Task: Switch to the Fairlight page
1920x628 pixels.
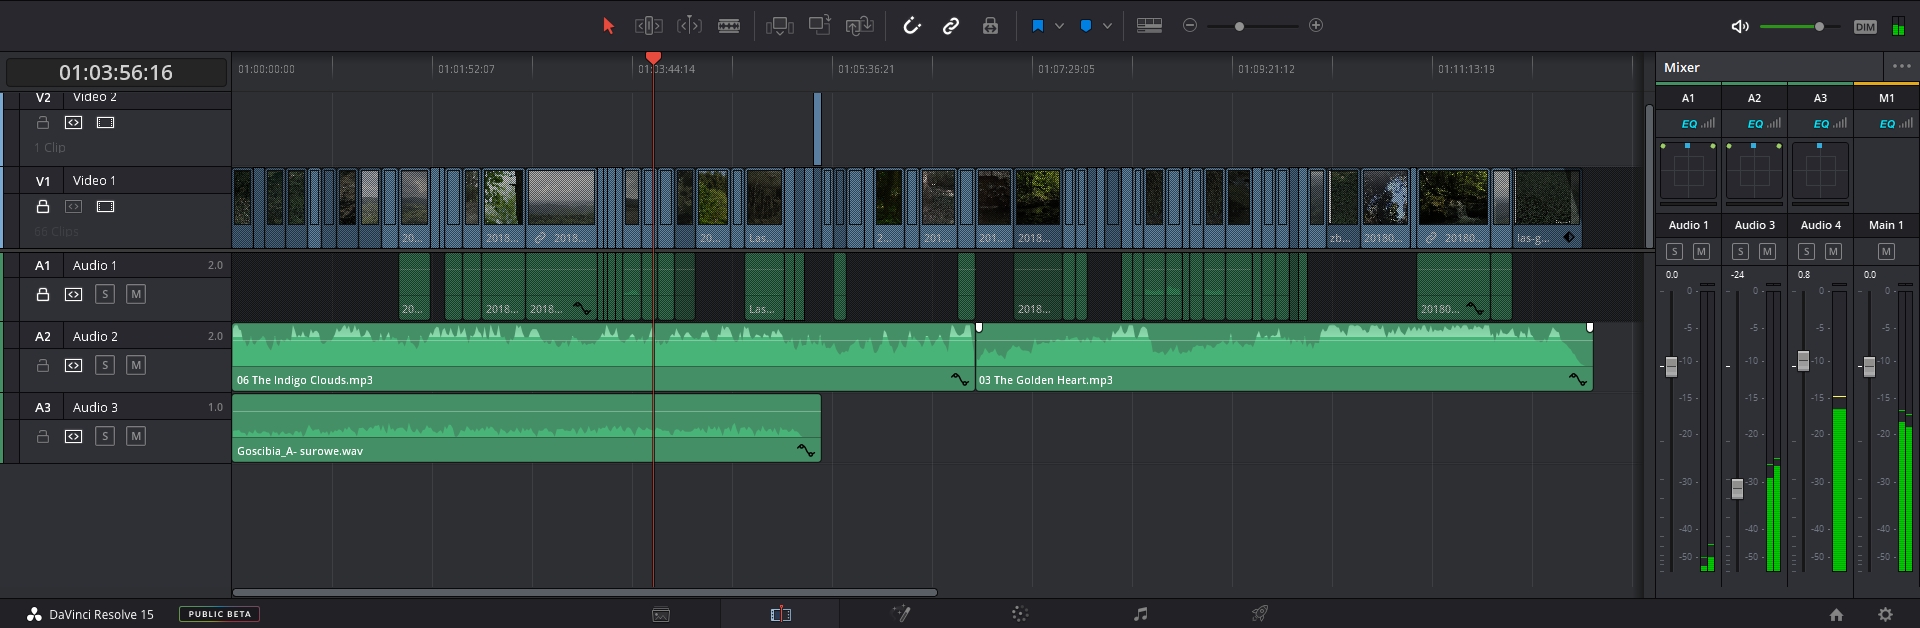Action: click(1141, 614)
